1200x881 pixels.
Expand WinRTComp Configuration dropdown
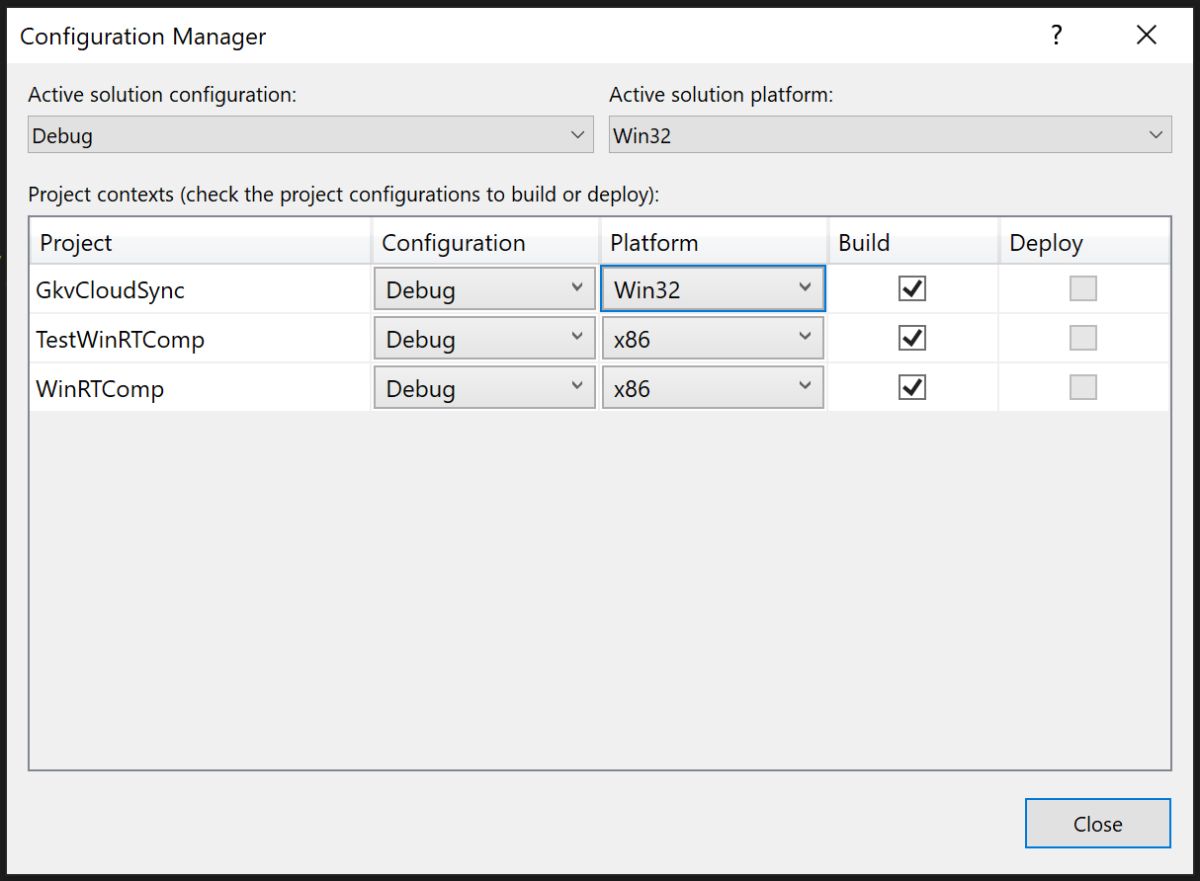coord(484,388)
